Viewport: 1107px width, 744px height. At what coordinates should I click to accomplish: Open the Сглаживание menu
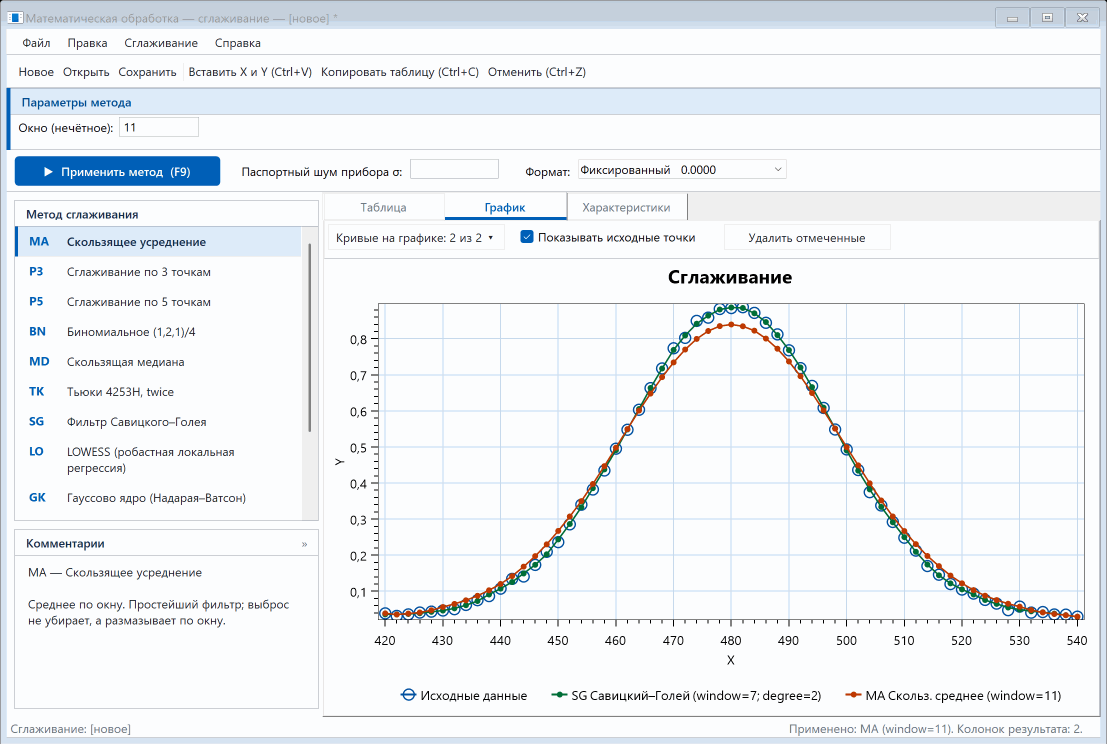[x=161, y=43]
